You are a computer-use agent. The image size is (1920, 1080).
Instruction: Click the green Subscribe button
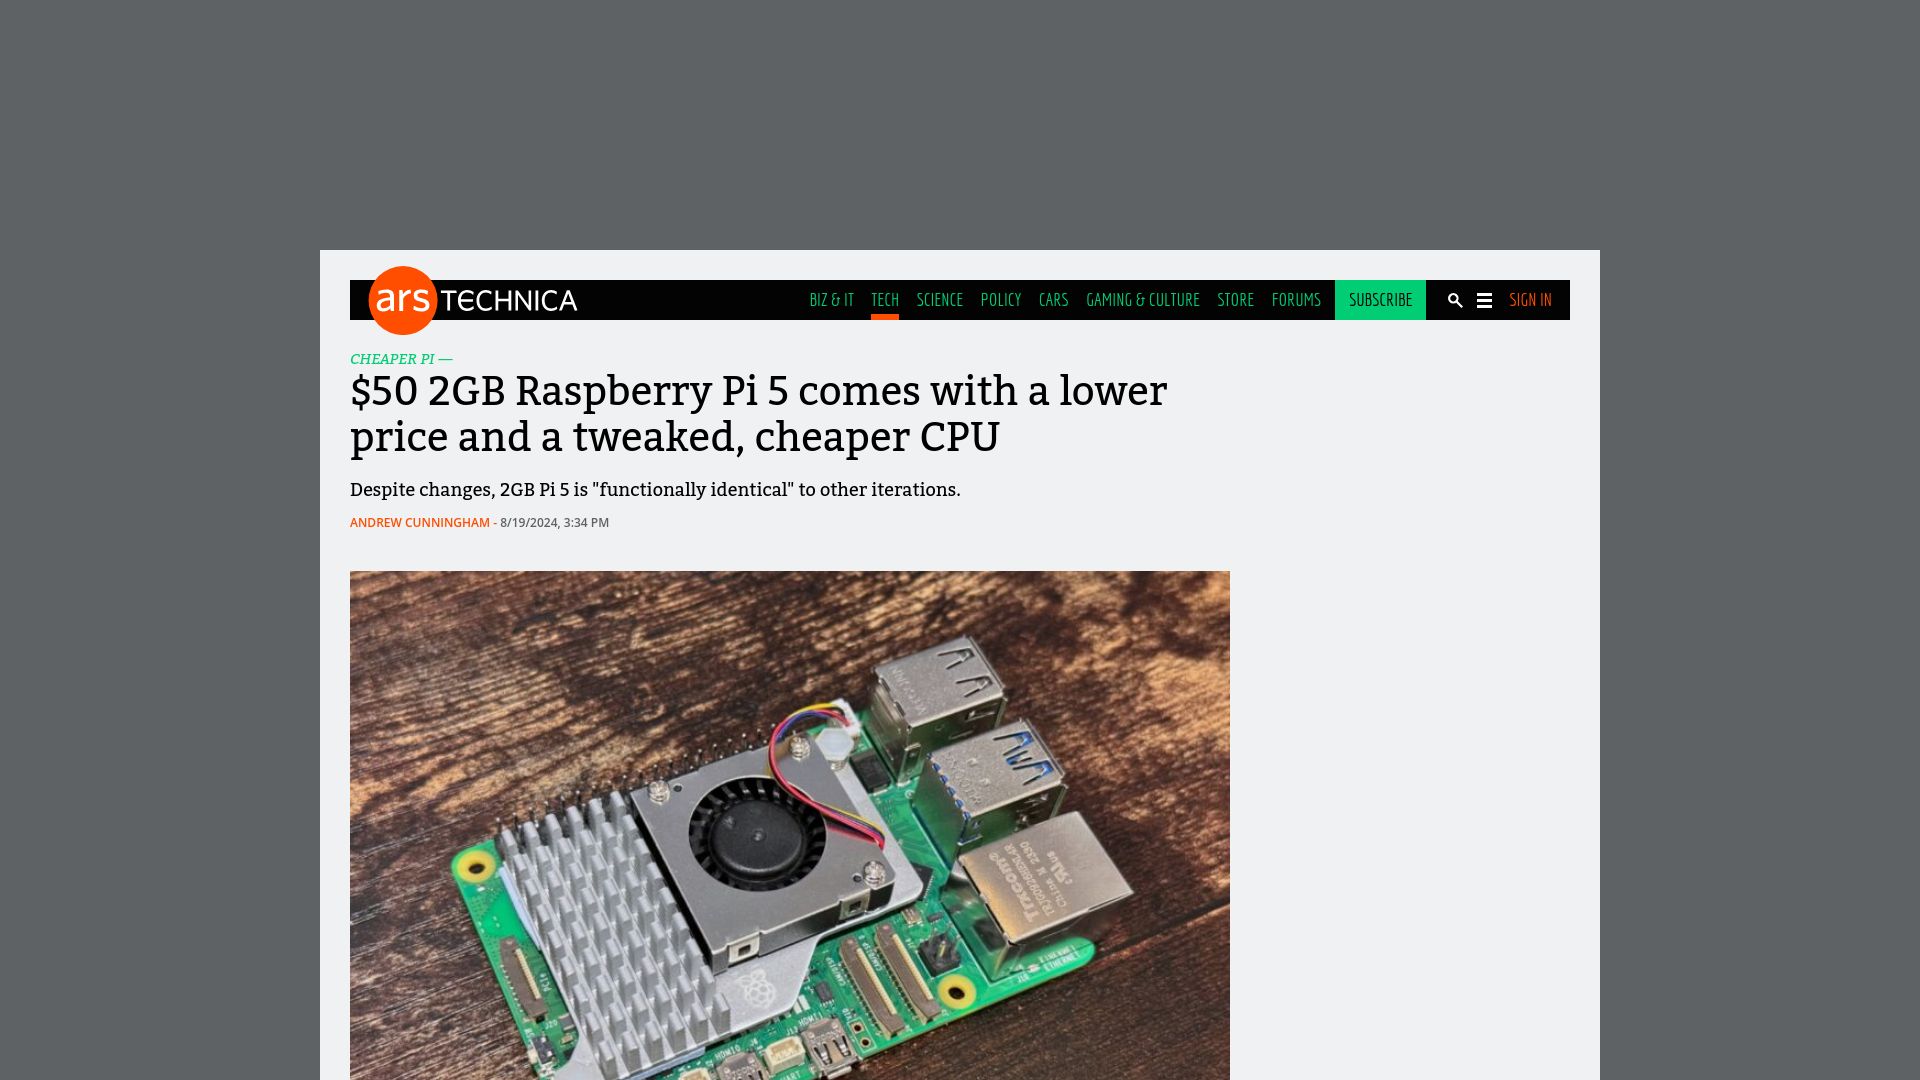[x=1380, y=300]
